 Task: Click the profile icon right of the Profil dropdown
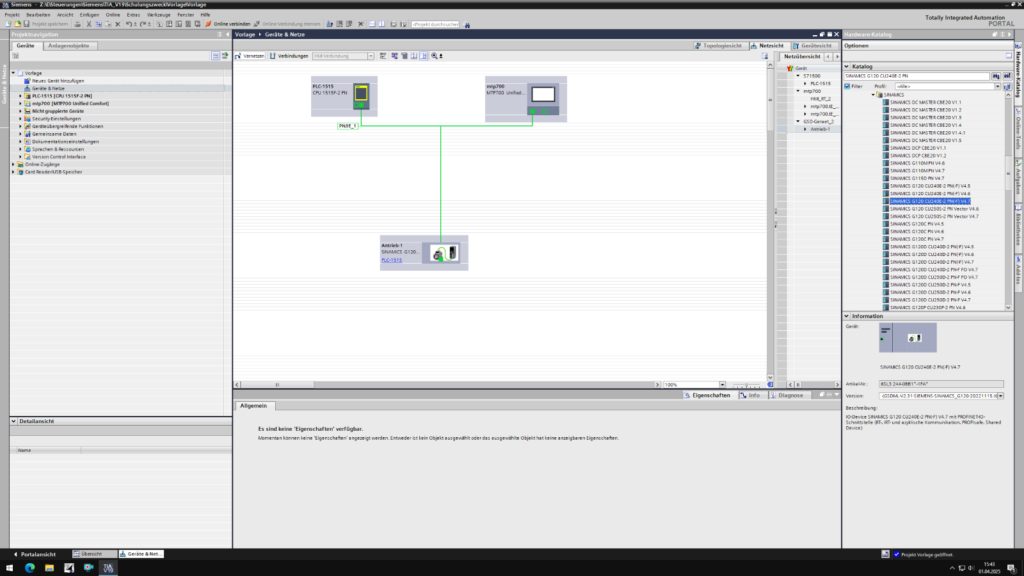[1006, 86]
